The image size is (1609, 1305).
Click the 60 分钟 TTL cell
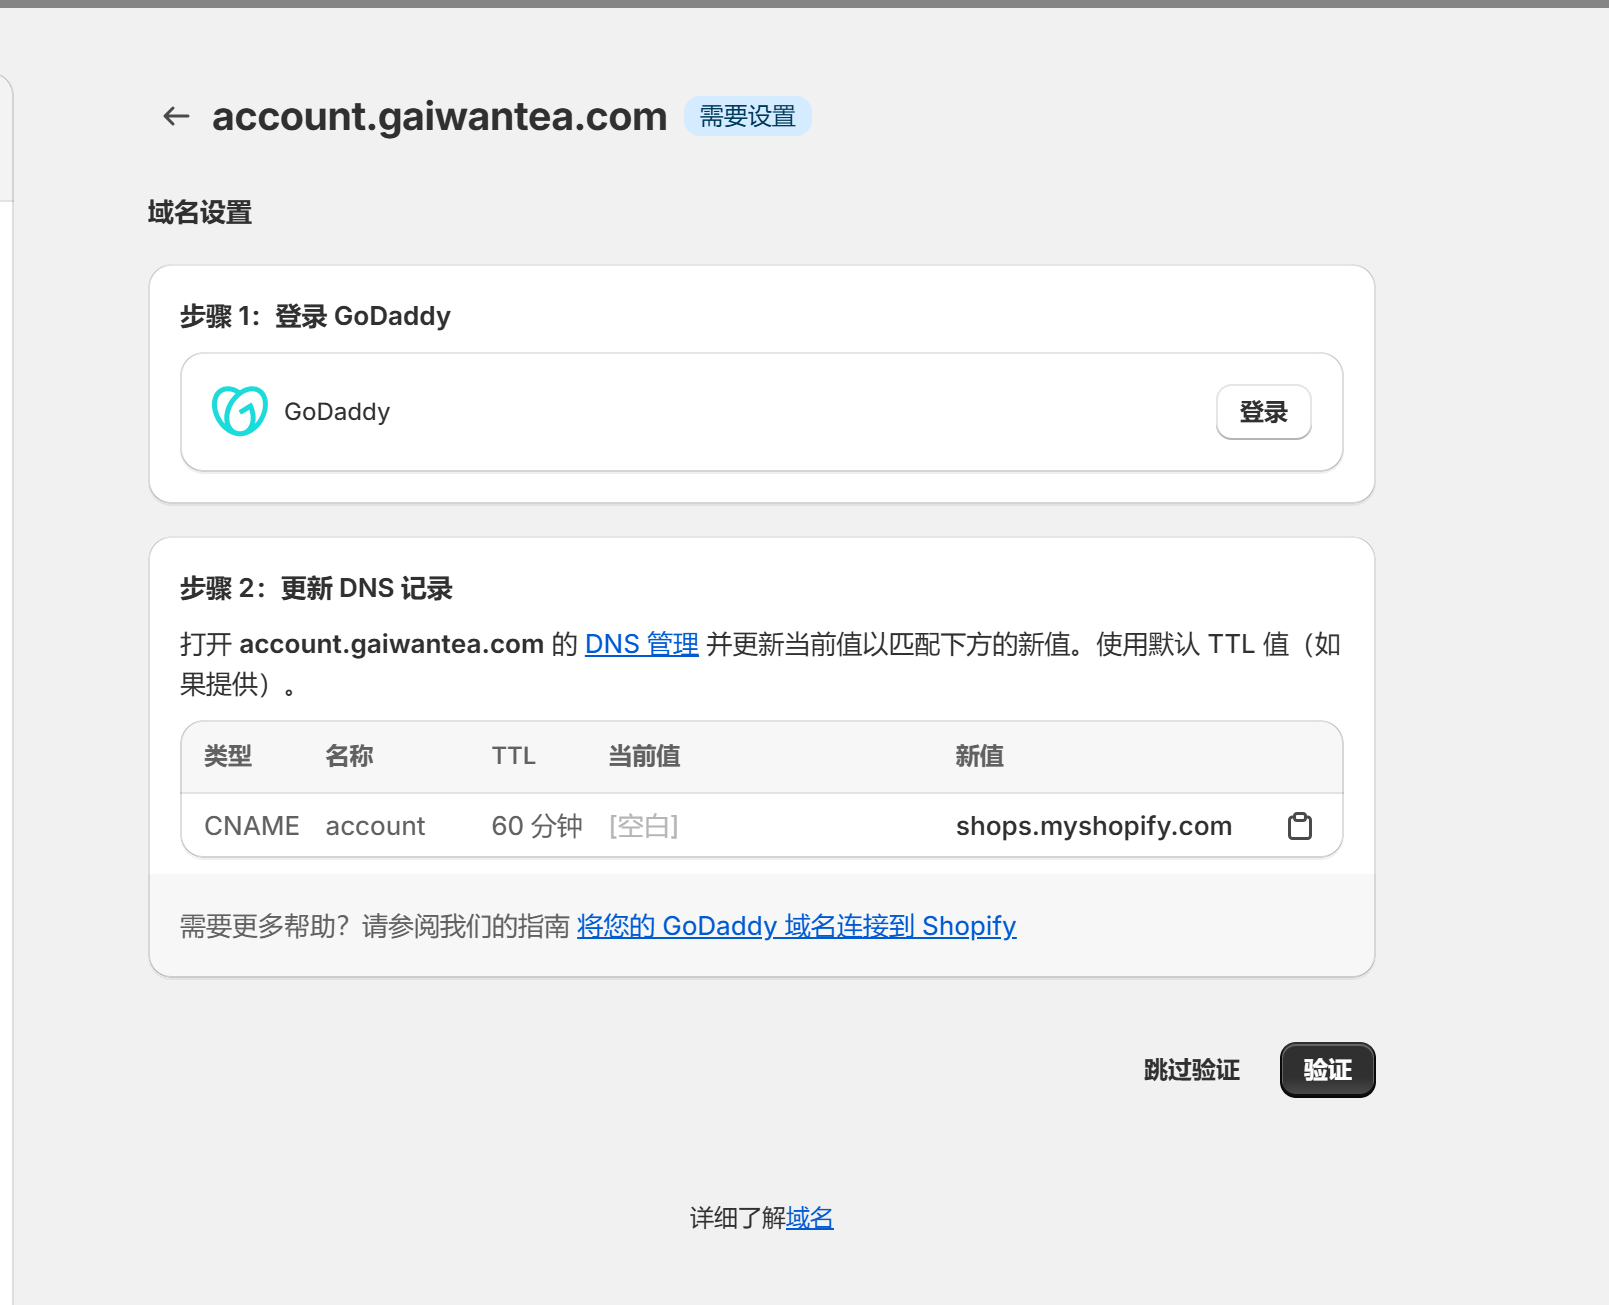pyautogui.click(x=537, y=826)
